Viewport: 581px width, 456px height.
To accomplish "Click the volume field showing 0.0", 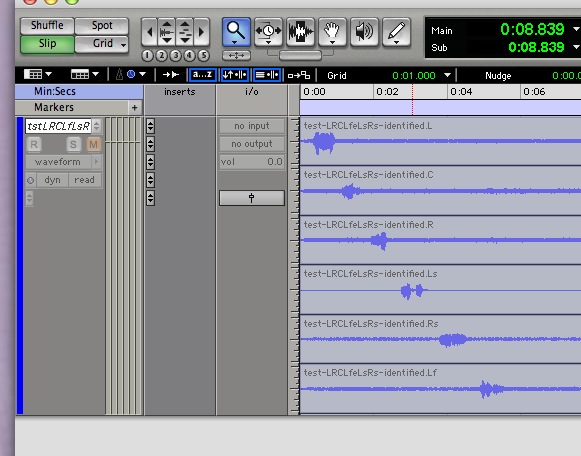I will (252, 162).
